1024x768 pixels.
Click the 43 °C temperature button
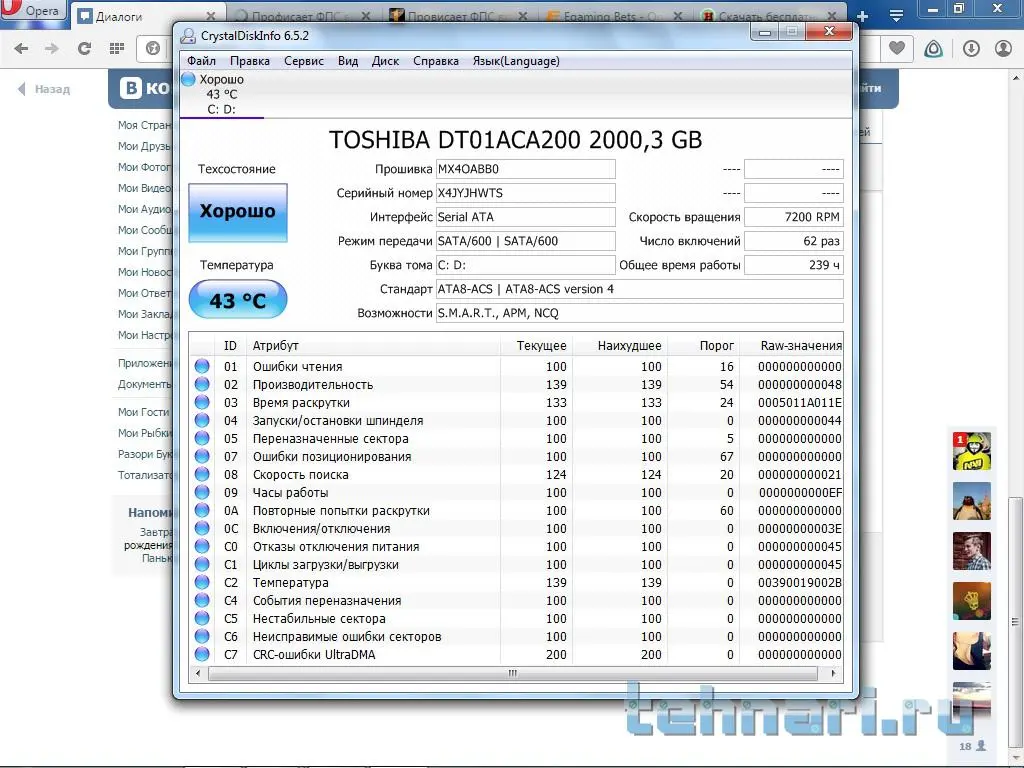(x=238, y=300)
